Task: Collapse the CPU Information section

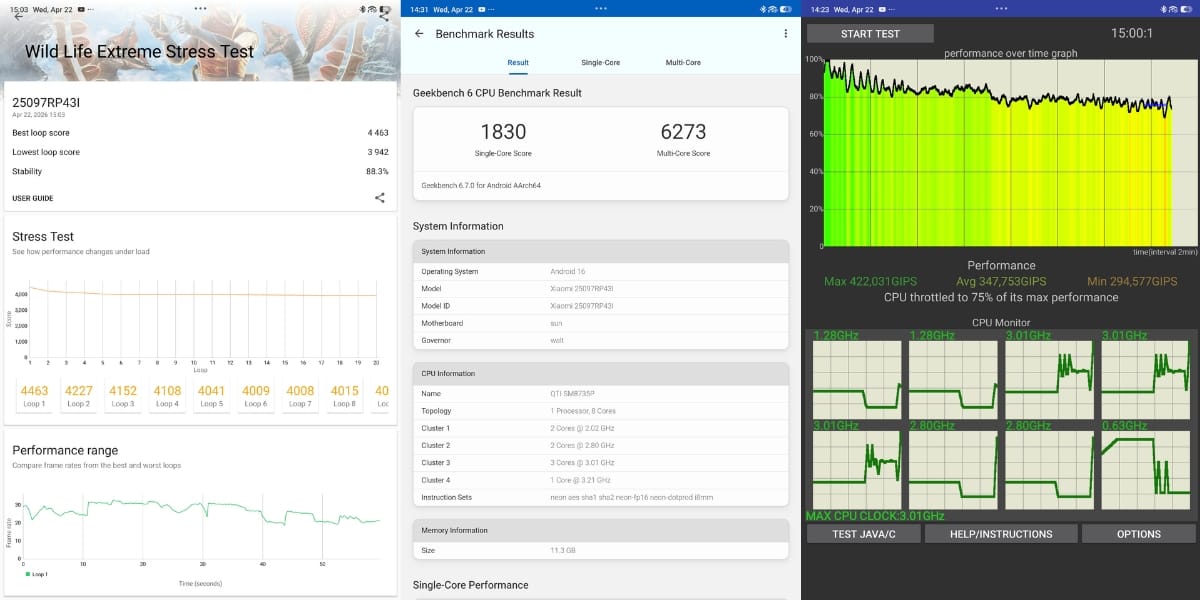Action: tap(600, 373)
